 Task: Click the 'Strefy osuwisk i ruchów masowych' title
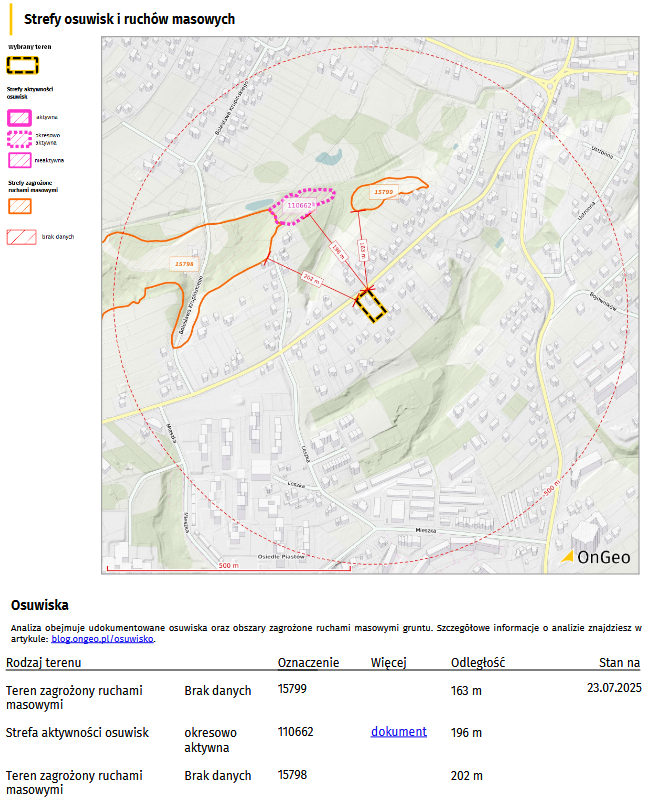click(x=129, y=19)
